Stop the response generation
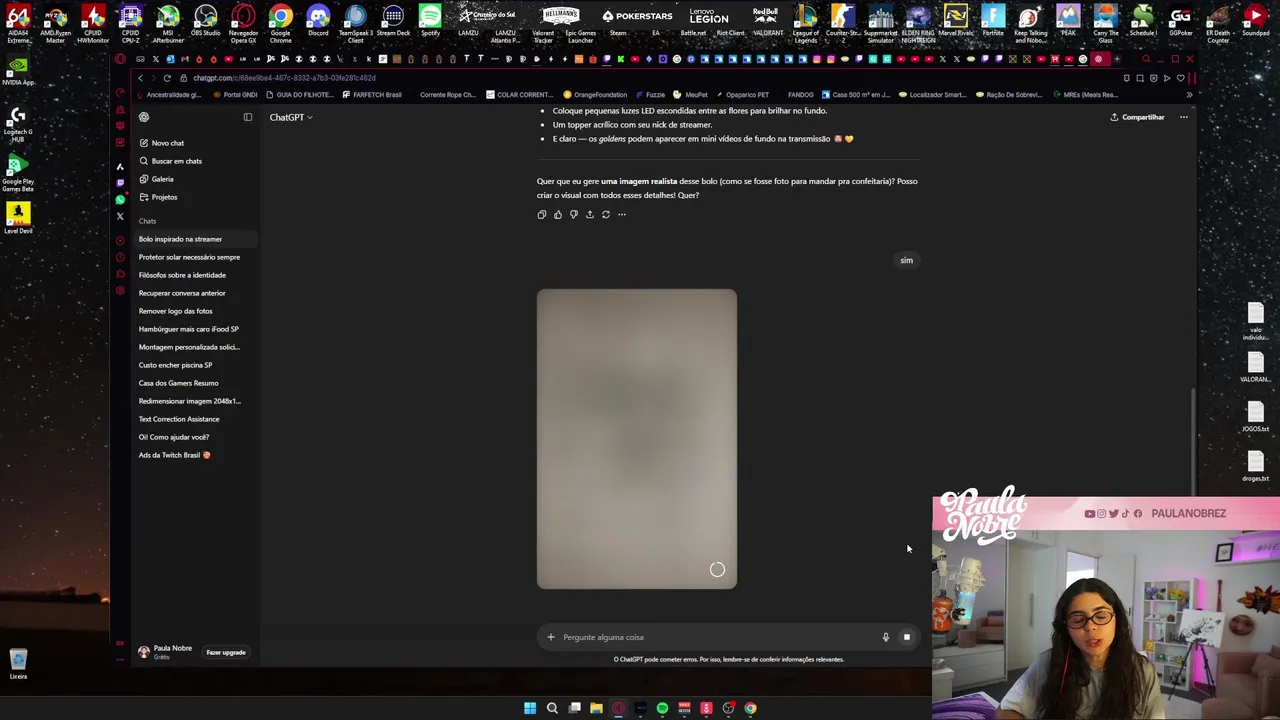Image resolution: width=1280 pixels, height=720 pixels. [907, 637]
